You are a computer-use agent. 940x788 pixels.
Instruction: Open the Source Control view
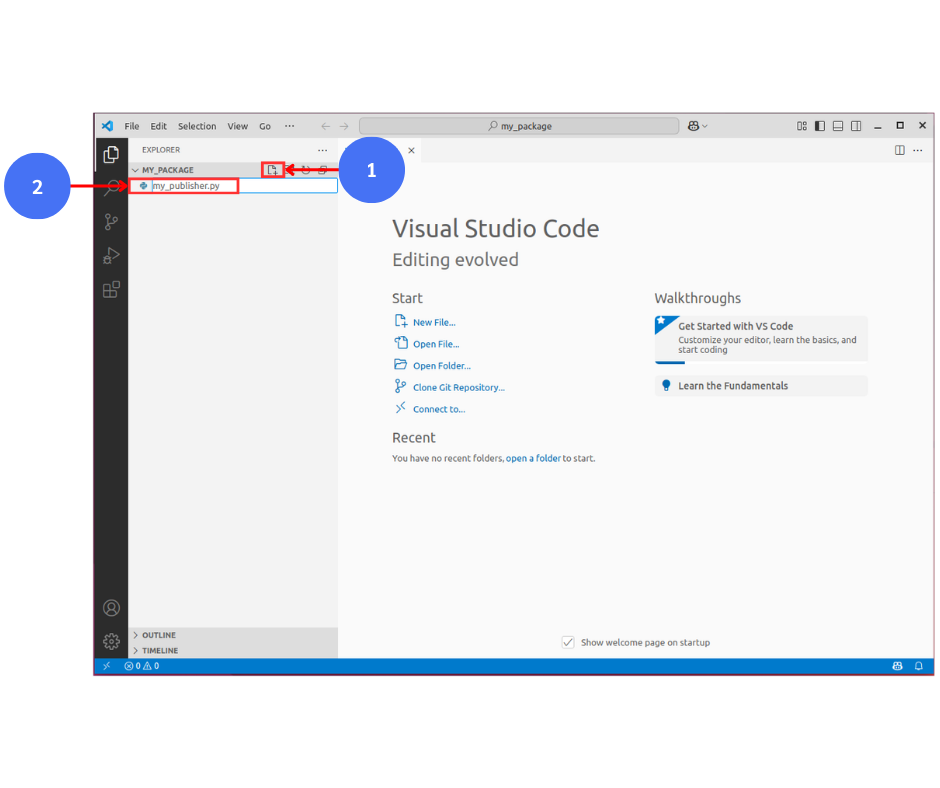coord(111,222)
